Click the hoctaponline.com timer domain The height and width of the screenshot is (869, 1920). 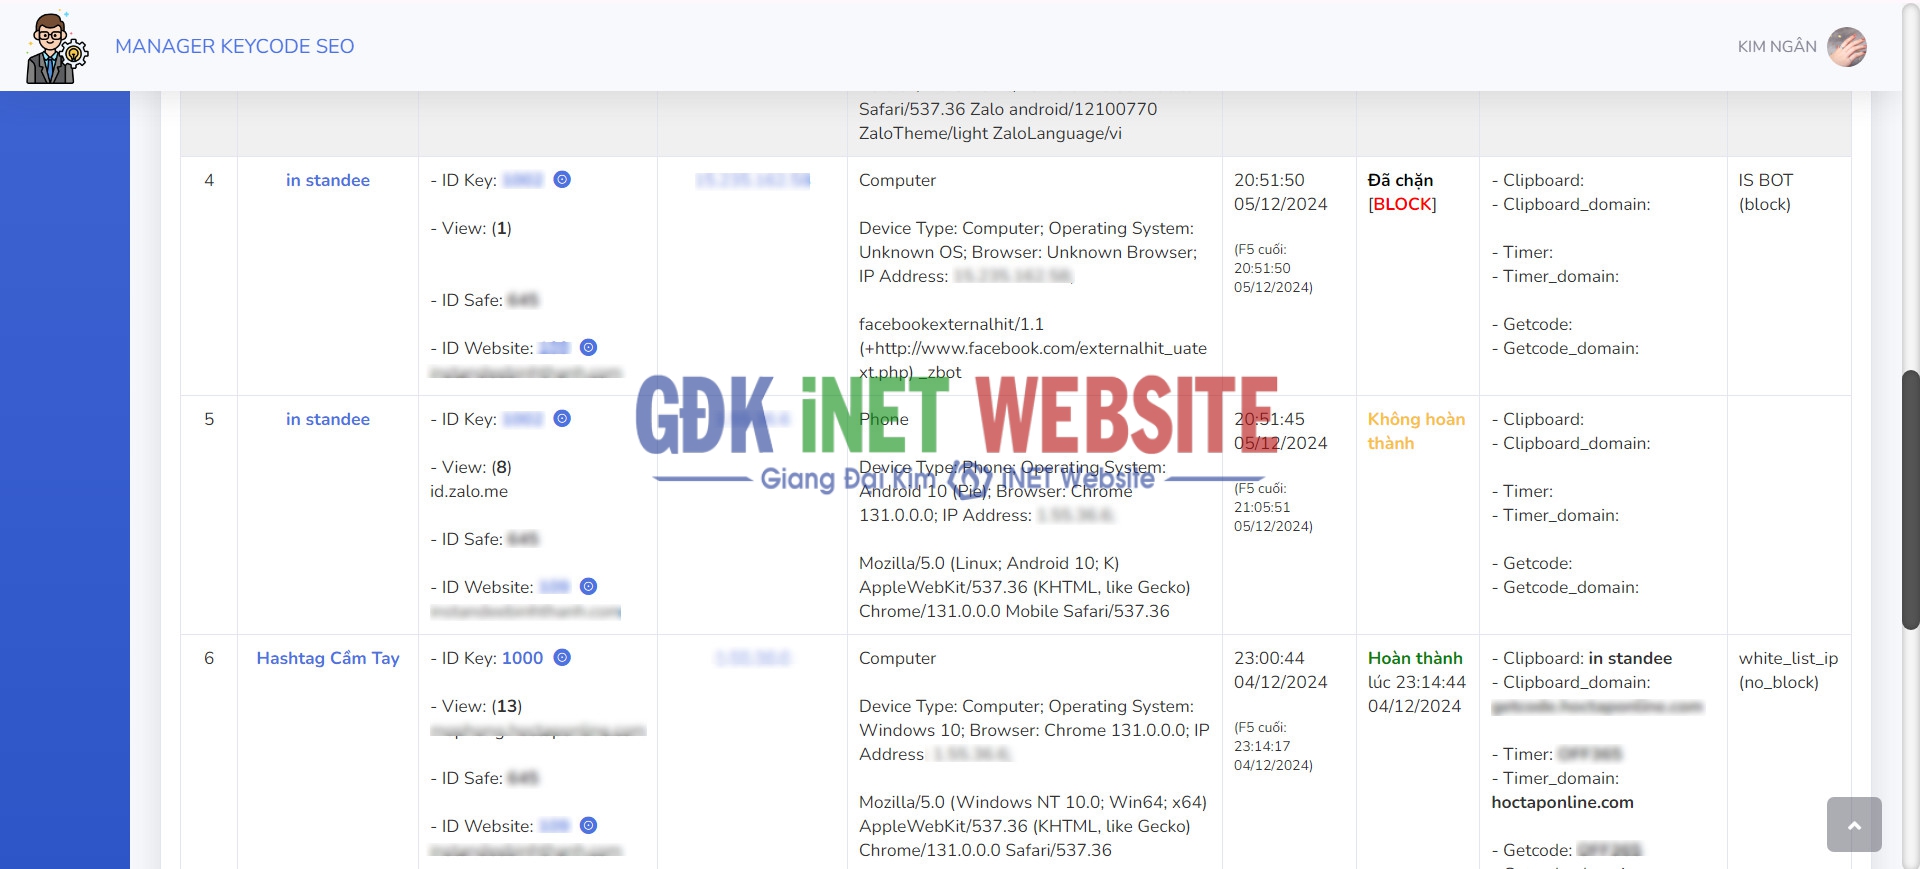click(x=1562, y=802)
